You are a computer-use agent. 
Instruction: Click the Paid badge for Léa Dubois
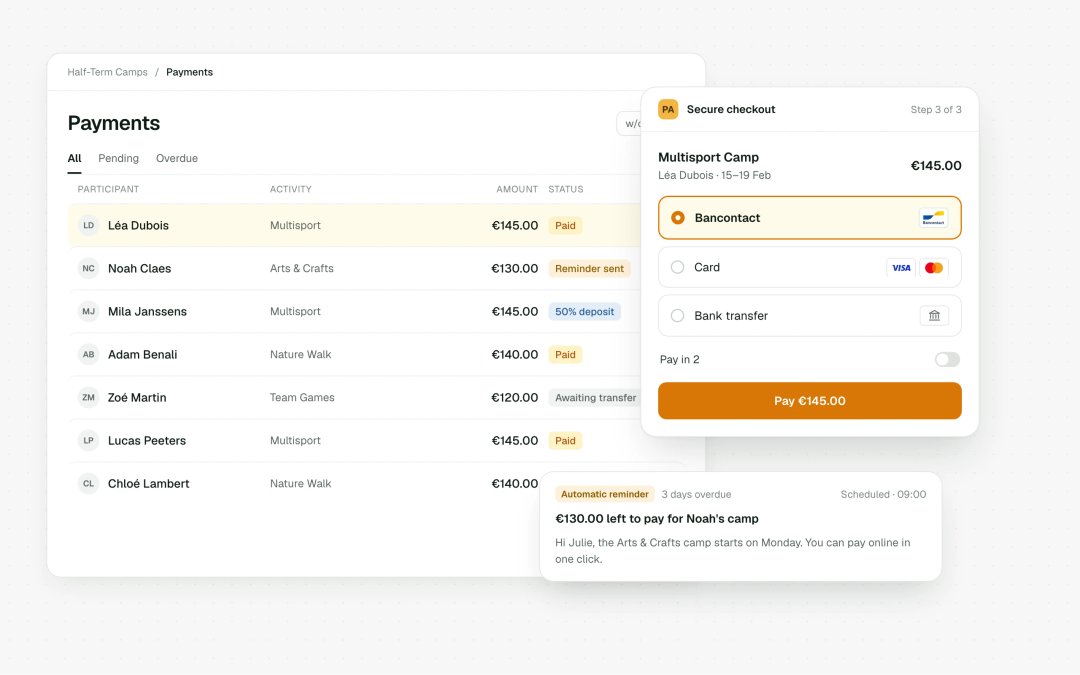click(x=565, y=225)
